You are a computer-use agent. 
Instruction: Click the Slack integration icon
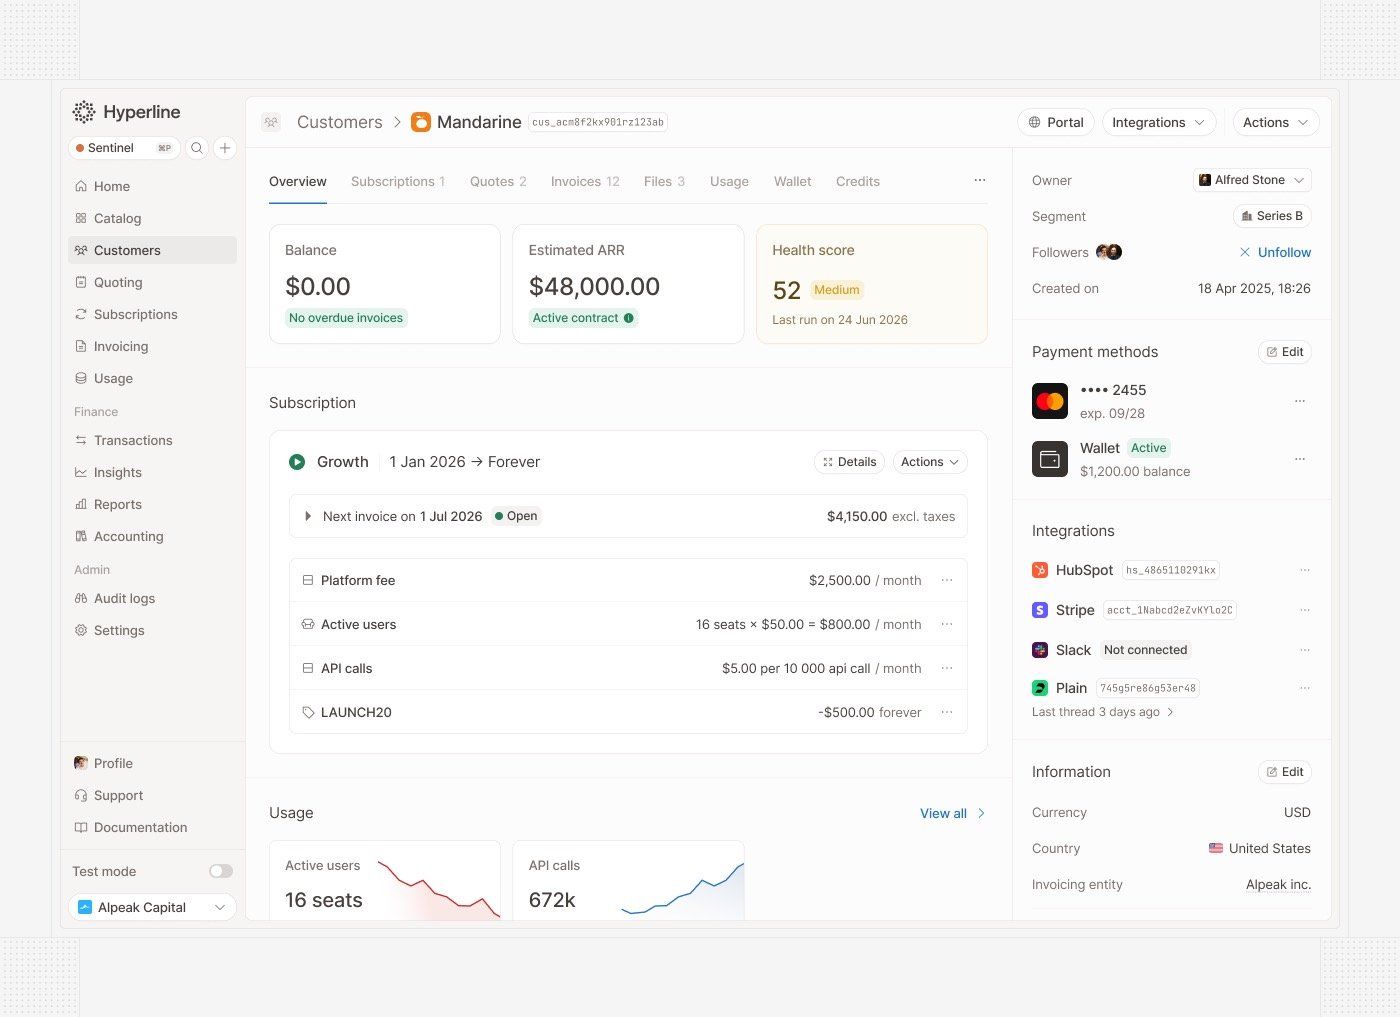coord(1040,650)
